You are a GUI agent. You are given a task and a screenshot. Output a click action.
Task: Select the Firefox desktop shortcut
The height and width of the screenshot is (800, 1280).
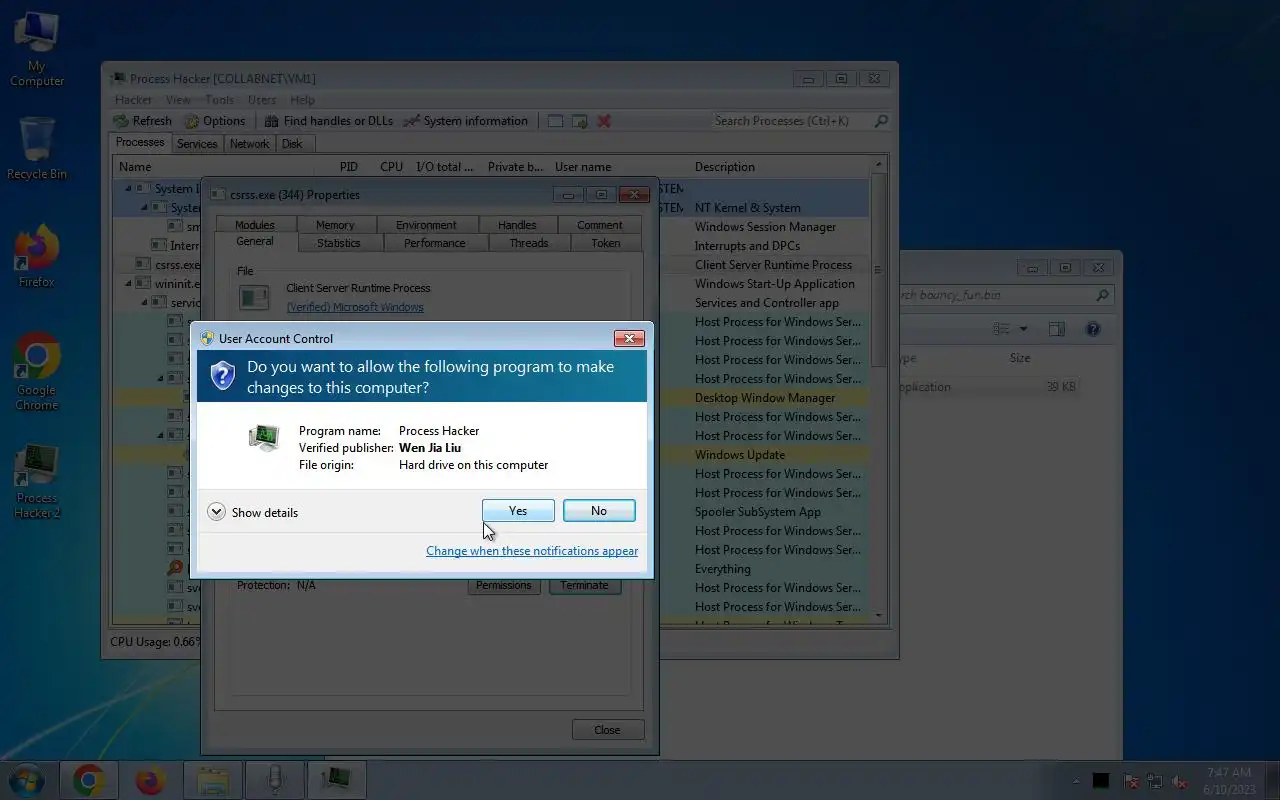[37, 256]
